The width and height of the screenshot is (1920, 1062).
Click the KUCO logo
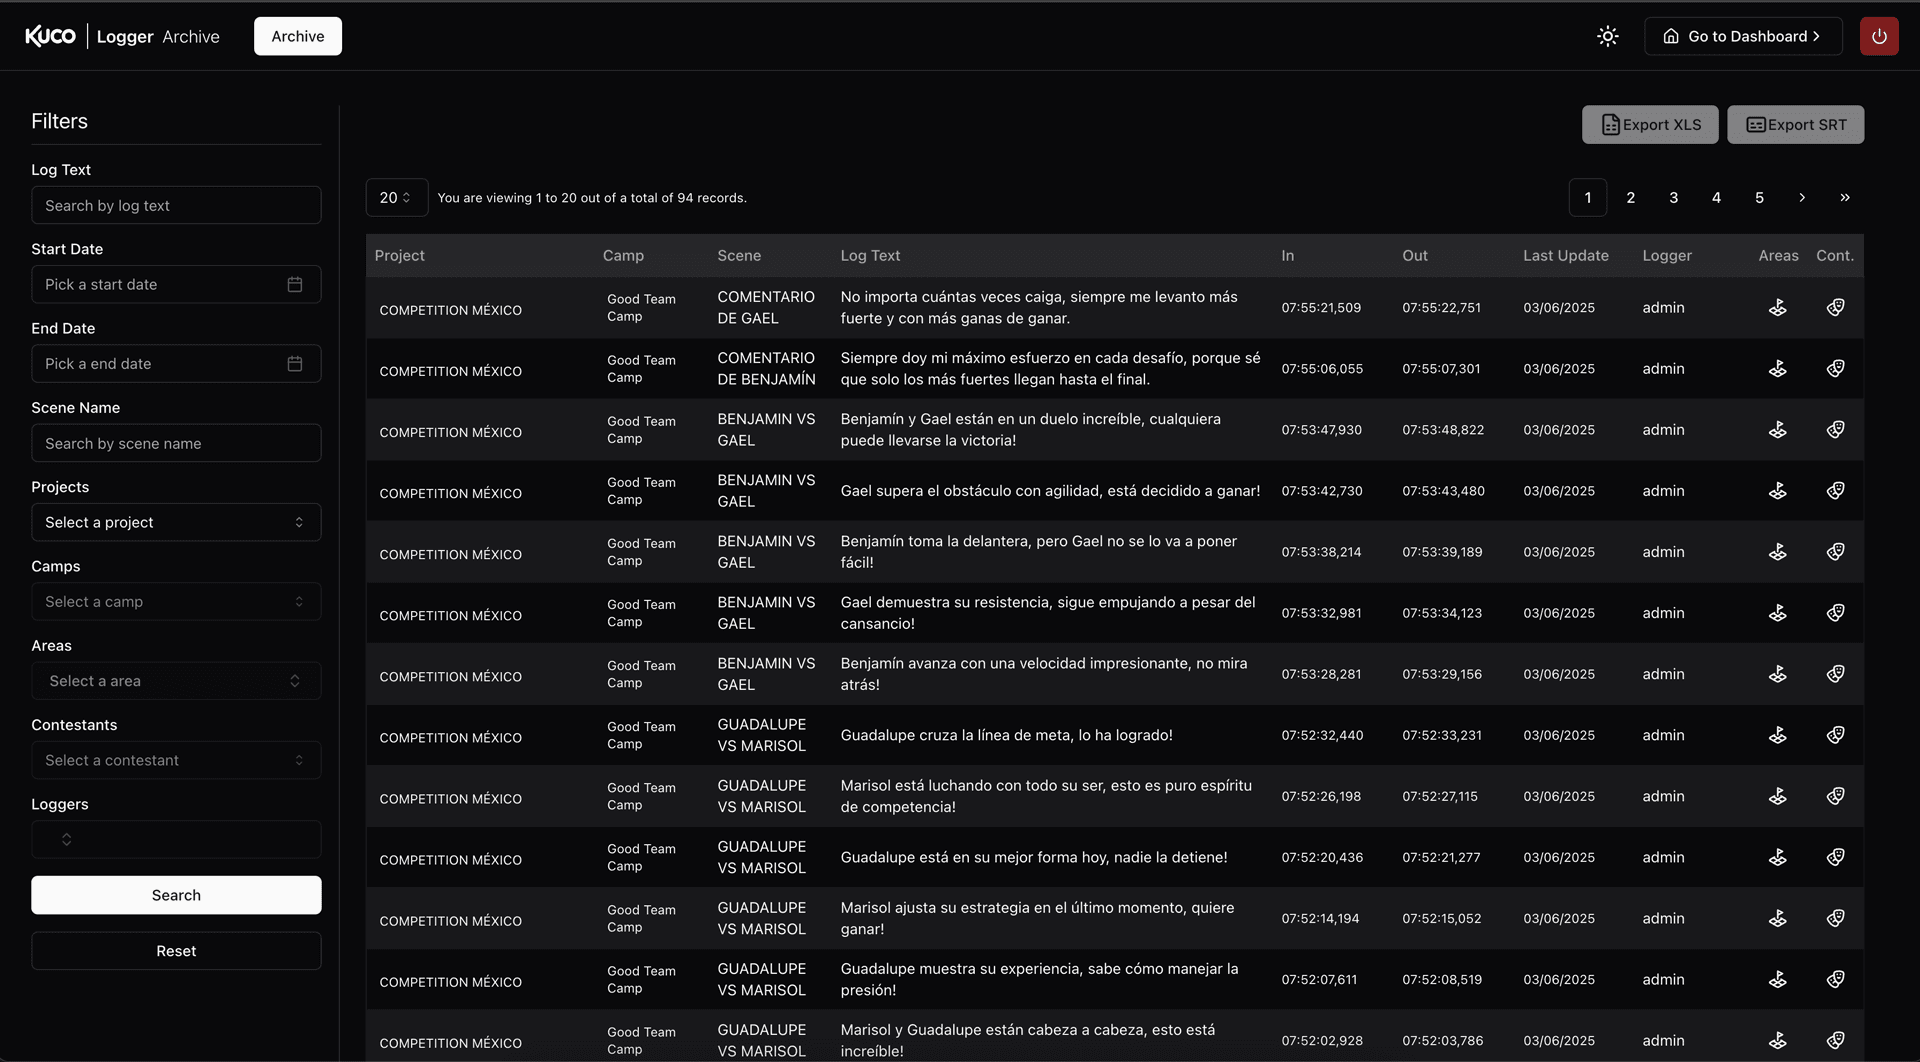click(x=49, y=36)
